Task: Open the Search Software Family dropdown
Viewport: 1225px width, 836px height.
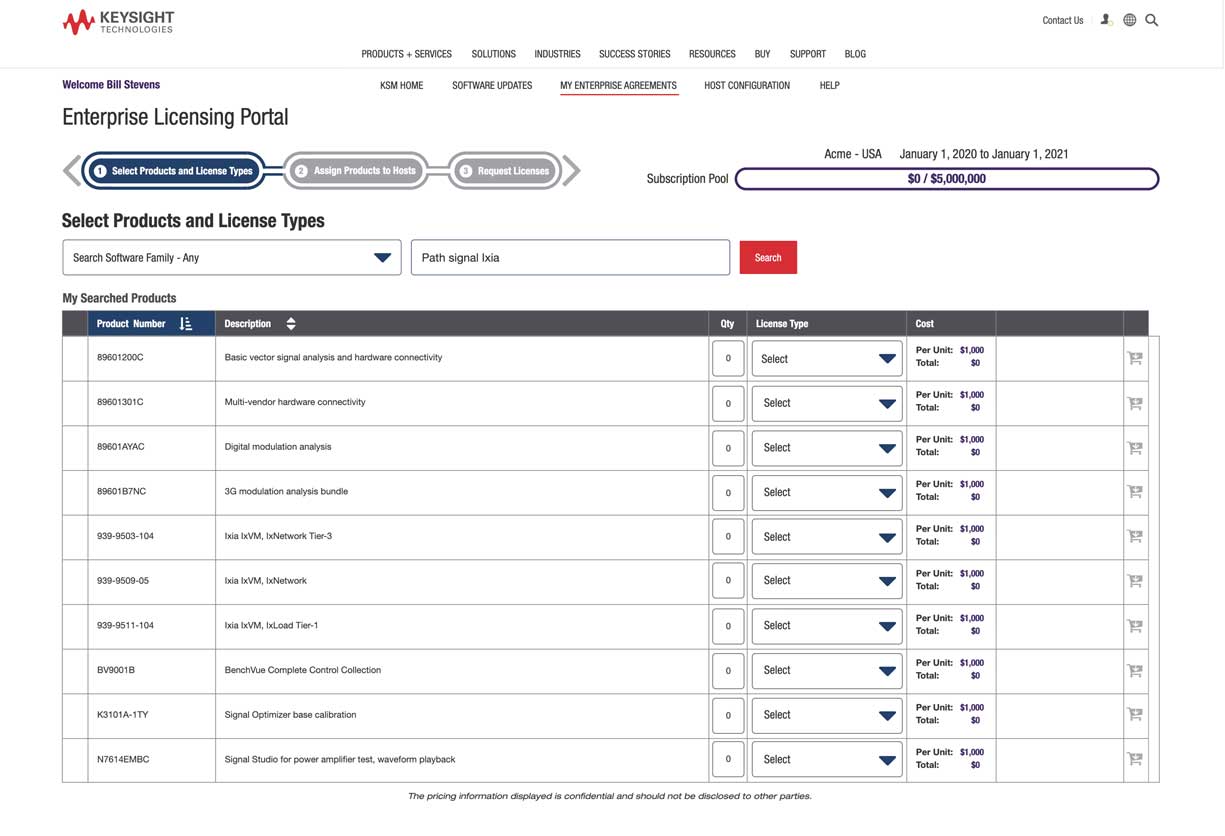Action: (383, 257)
